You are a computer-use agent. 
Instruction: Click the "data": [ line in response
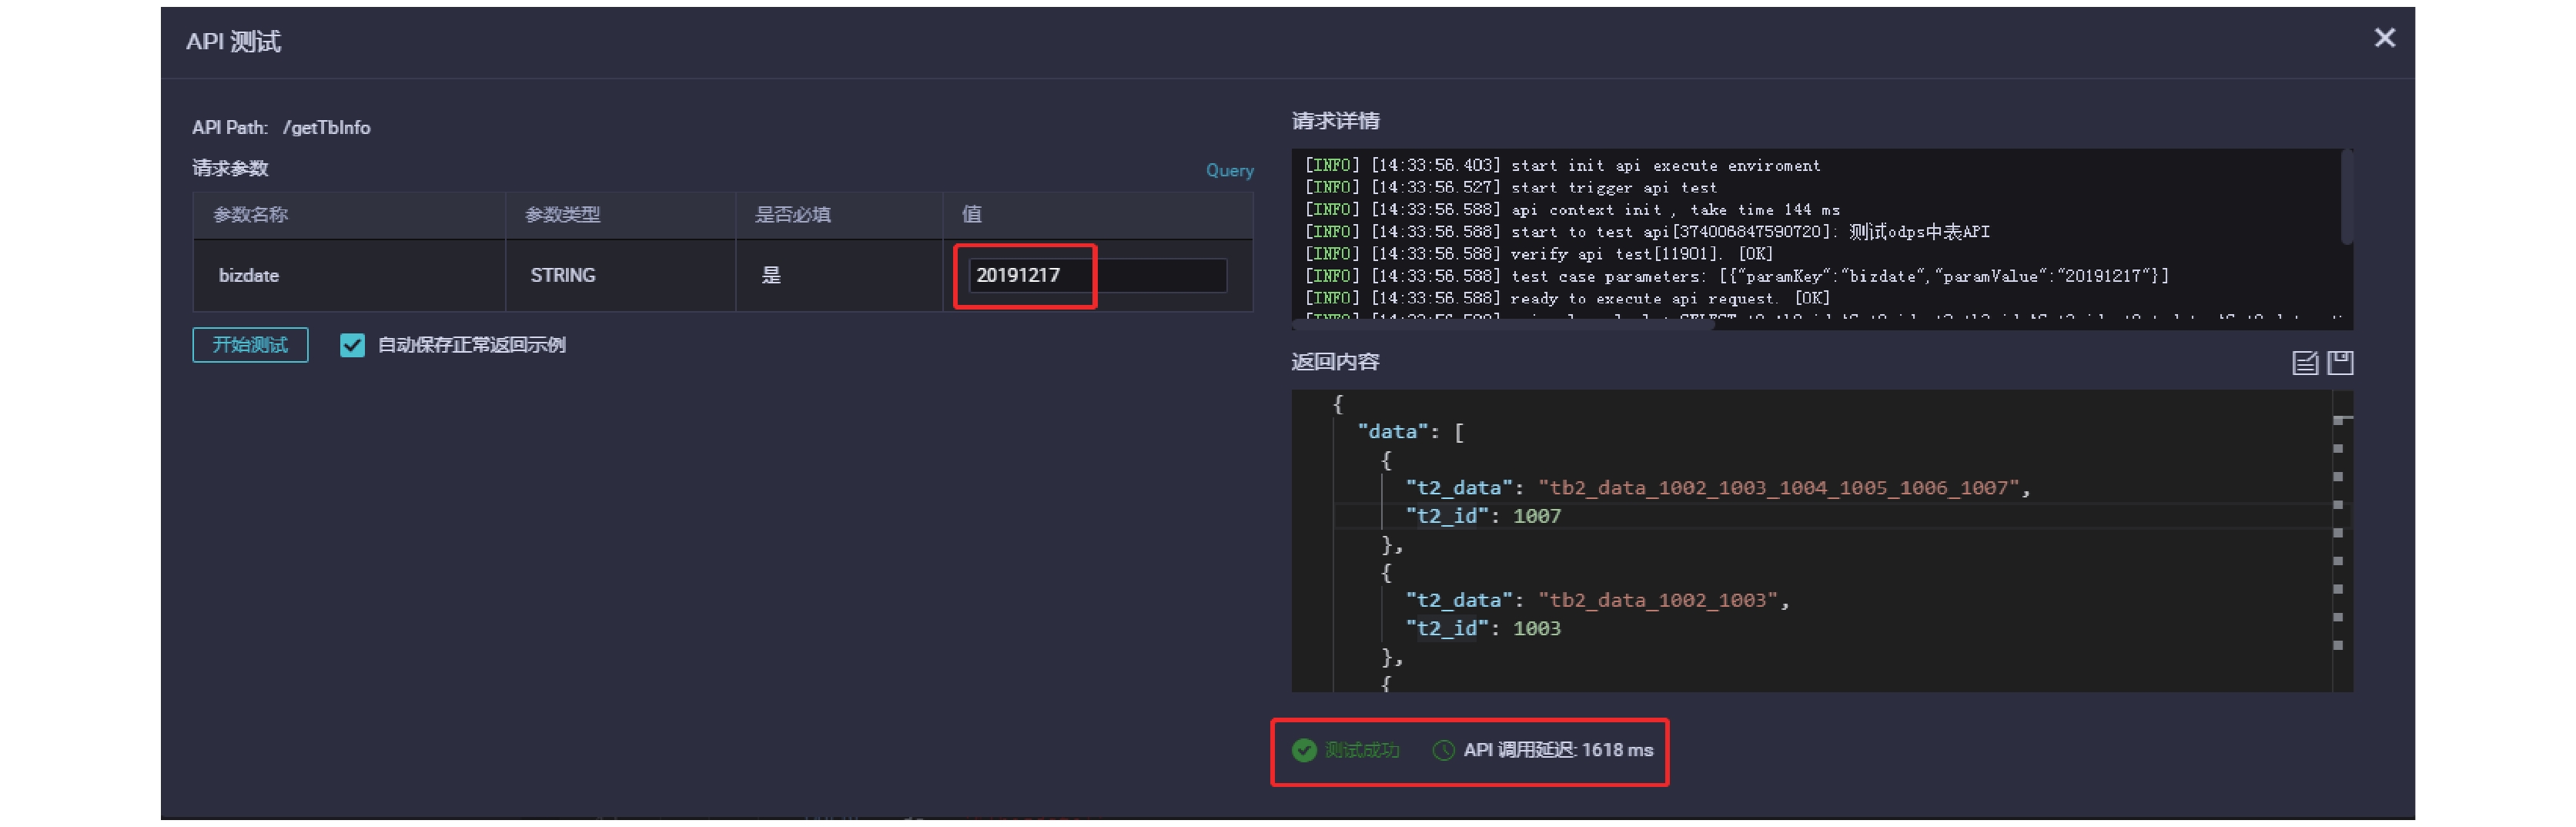tap(1410, 432)
